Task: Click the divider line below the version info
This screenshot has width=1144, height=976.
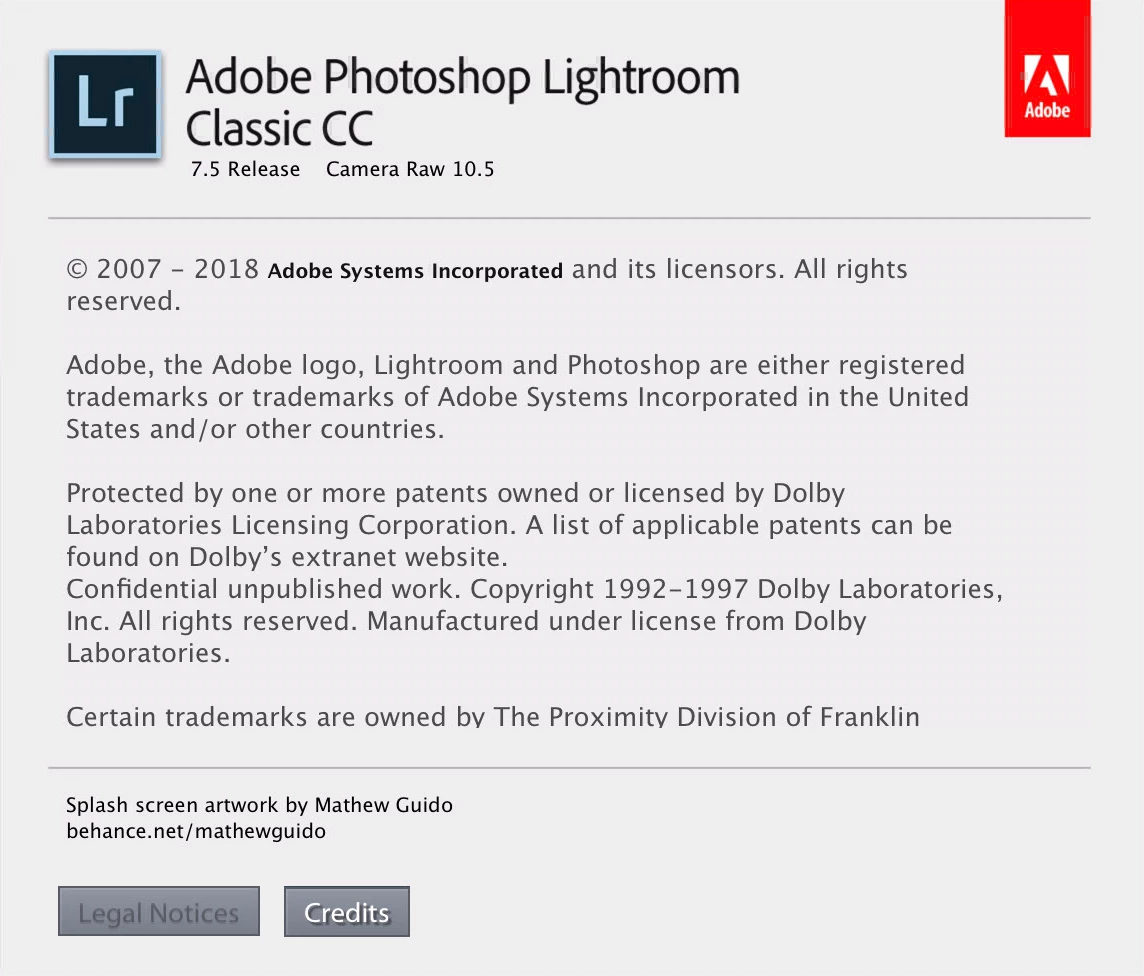Action: click(568, 218)
